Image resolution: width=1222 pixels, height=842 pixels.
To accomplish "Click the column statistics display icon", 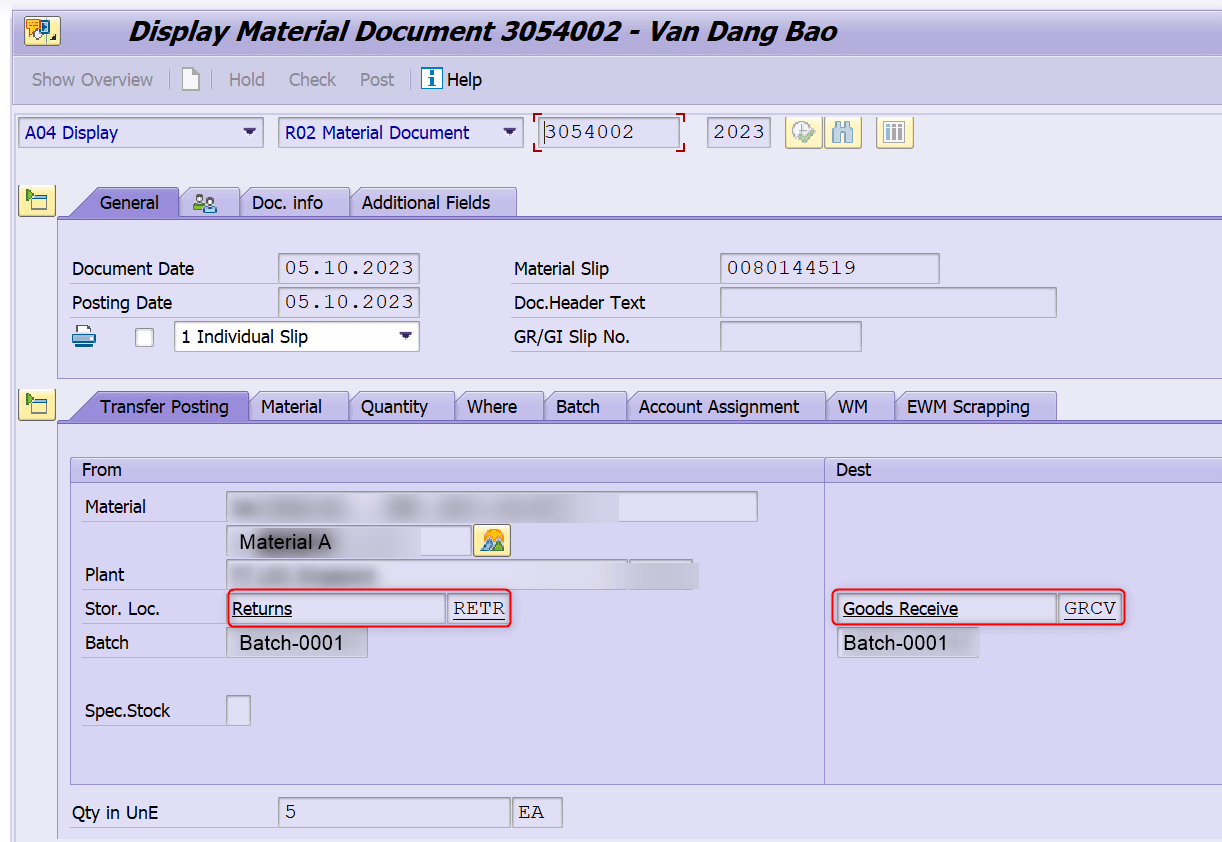I will 894,131.
